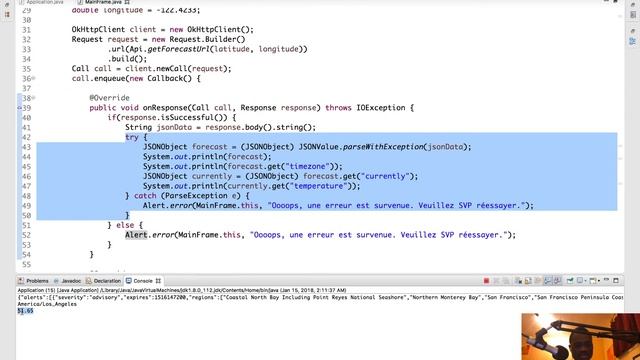Screen dimensions: 640x360
Task: Open the Declaration tab
Action: 104,281
